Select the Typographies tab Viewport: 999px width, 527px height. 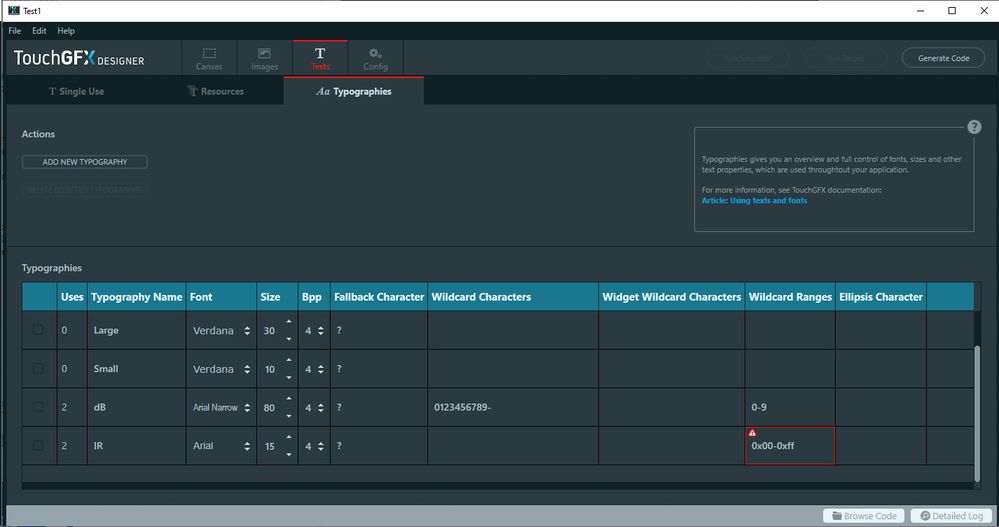pyautogui.click(x=354, y=91)
